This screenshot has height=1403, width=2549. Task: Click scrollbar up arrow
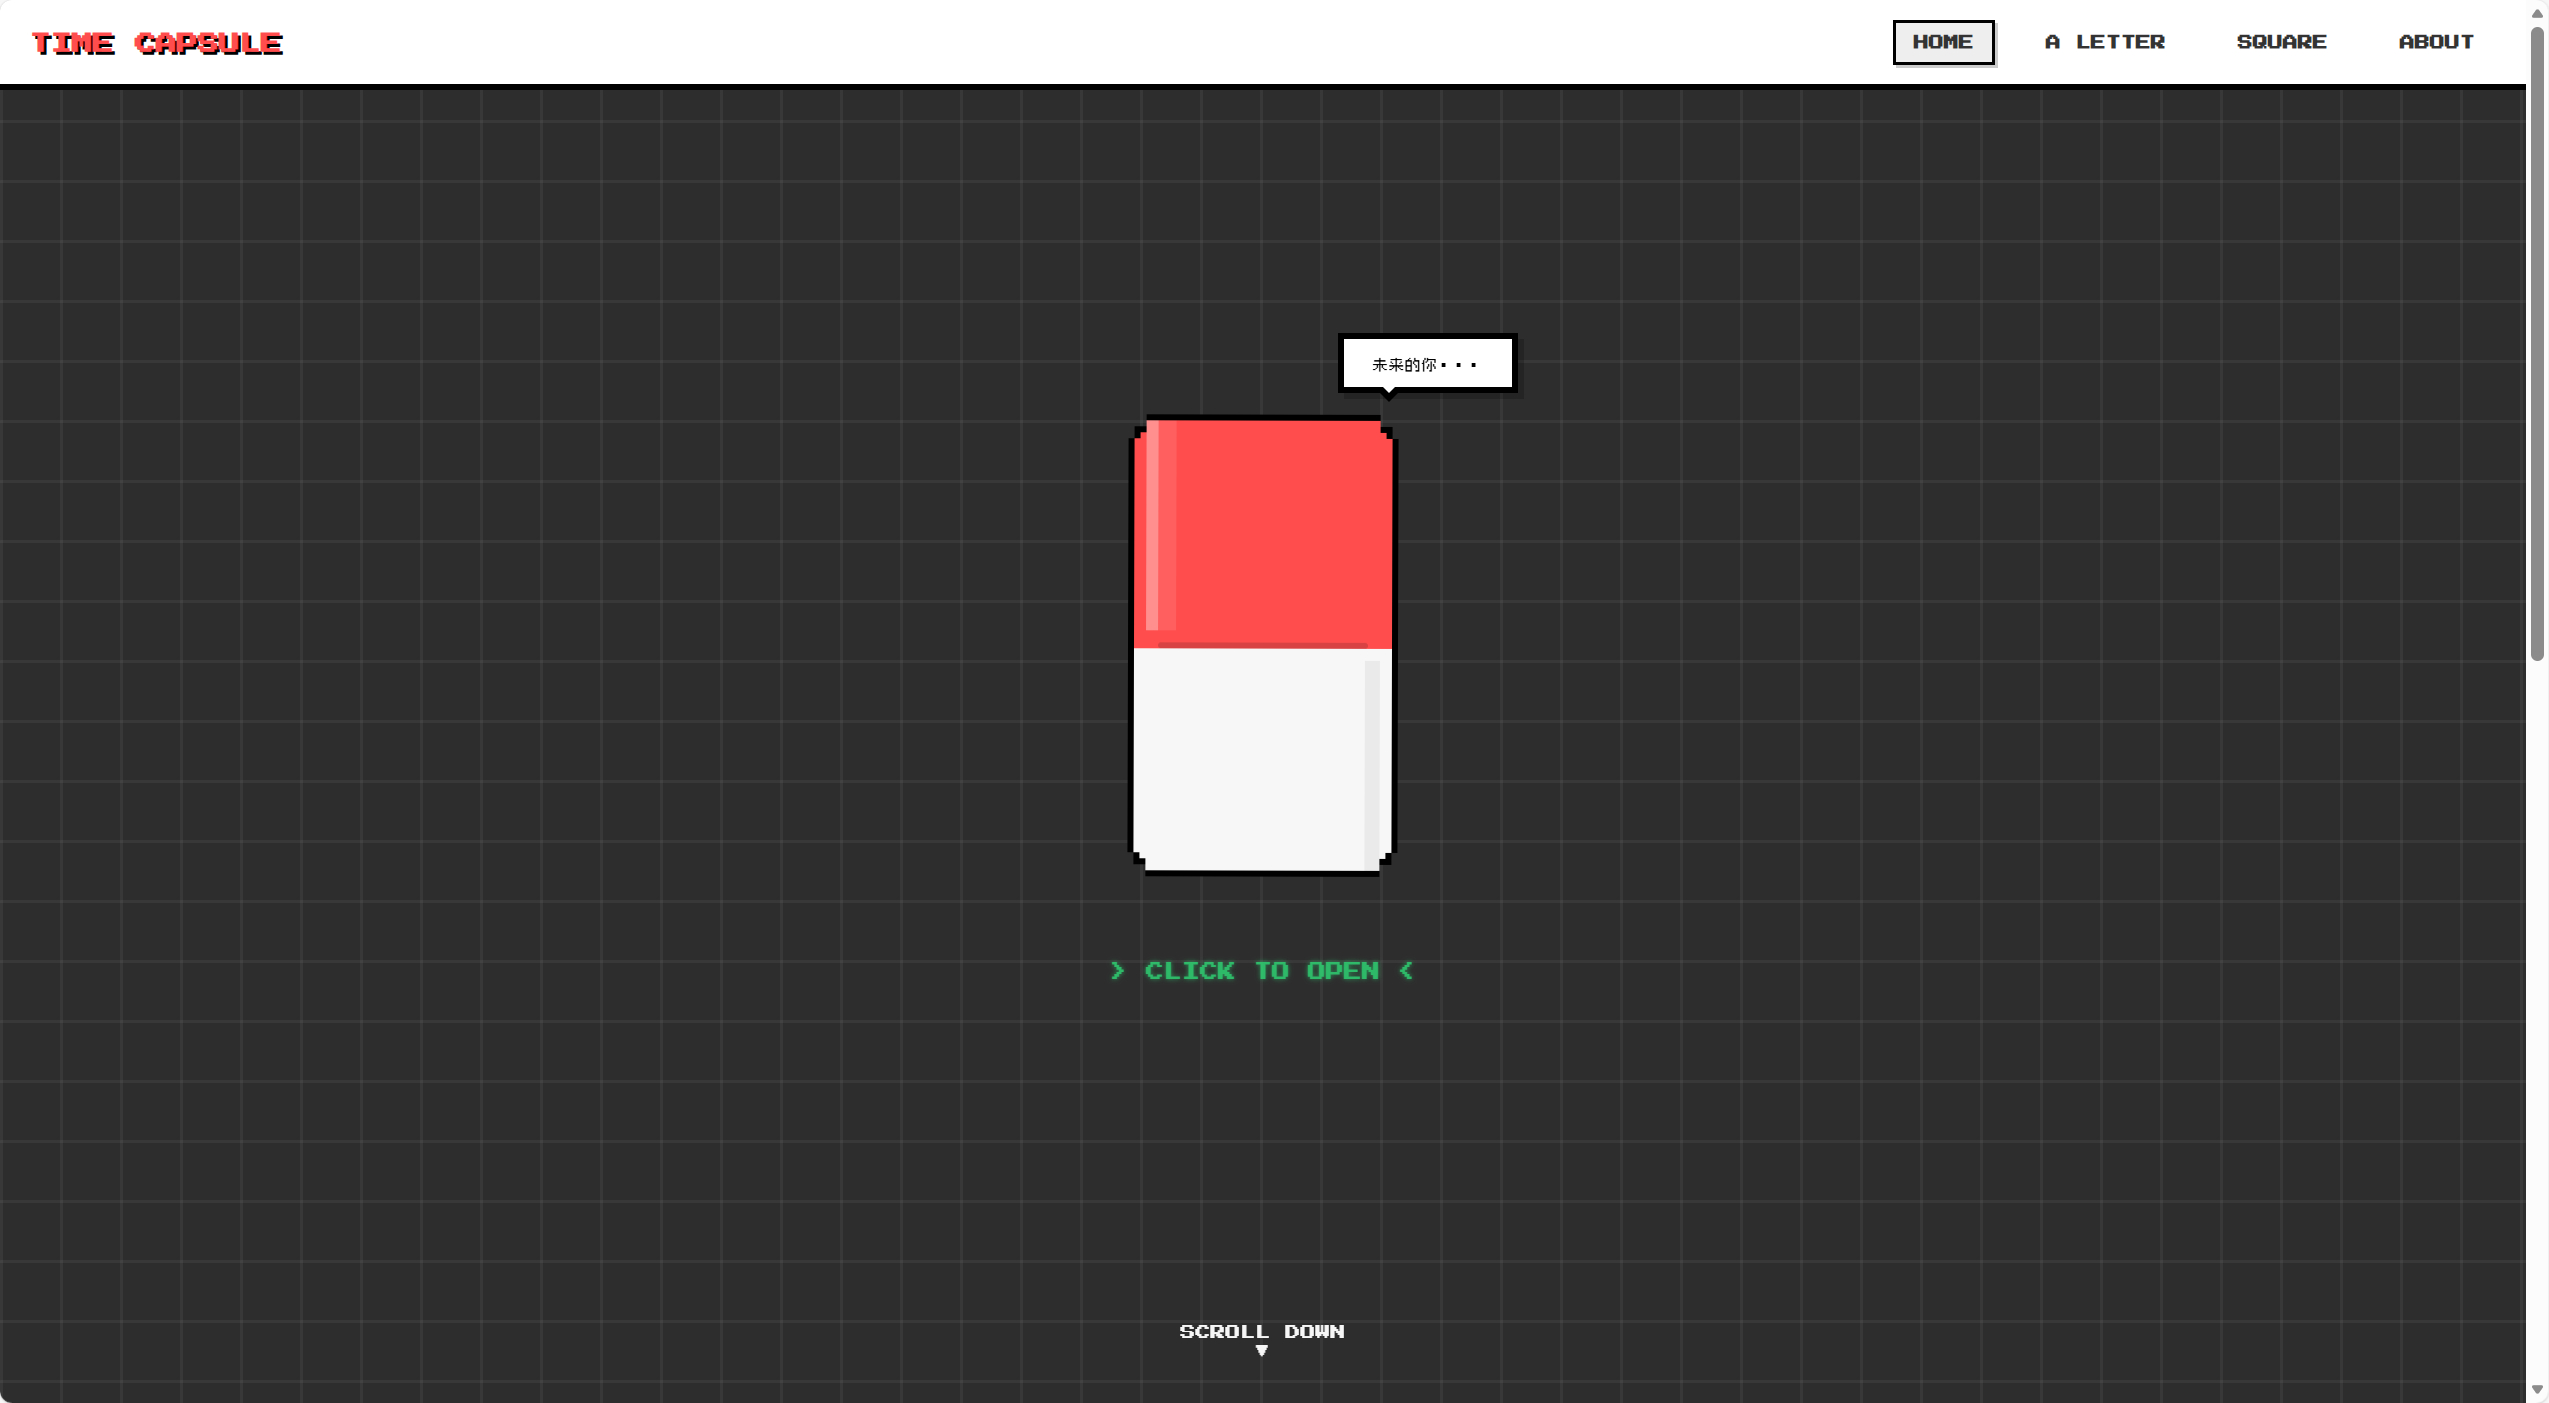[x=2537, y=13]
